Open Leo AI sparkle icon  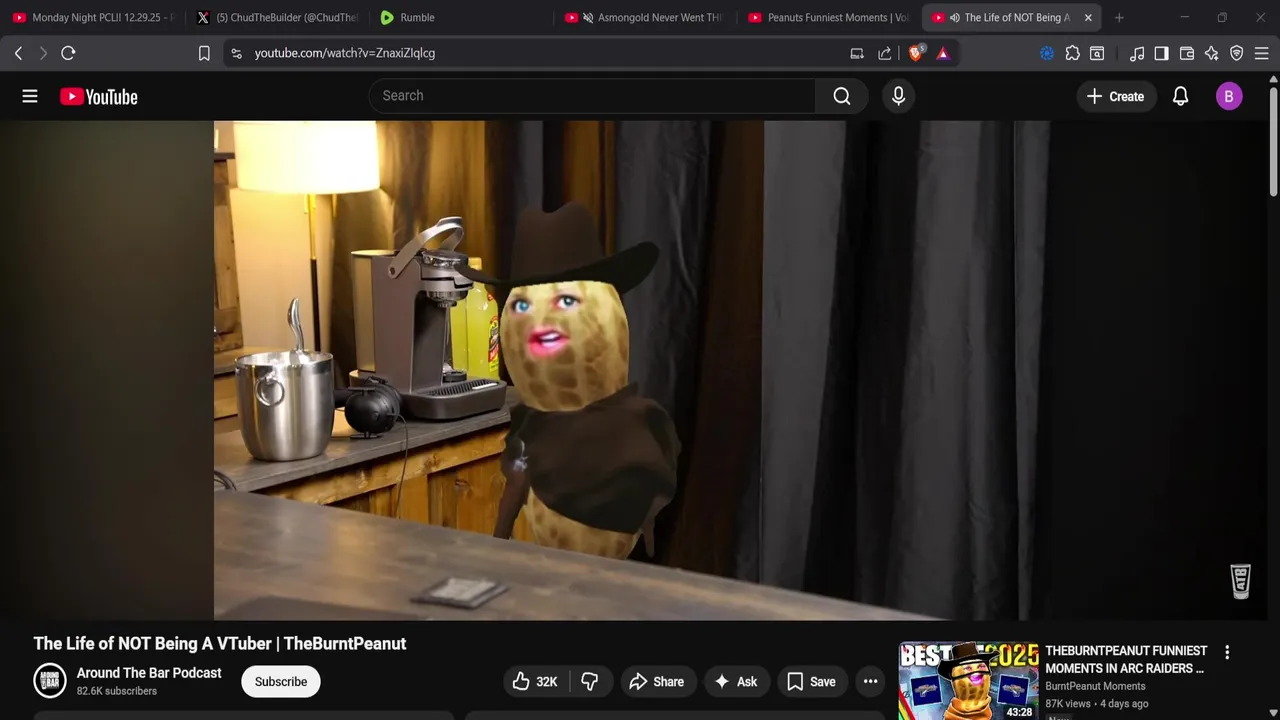[x=1211, y=53]
